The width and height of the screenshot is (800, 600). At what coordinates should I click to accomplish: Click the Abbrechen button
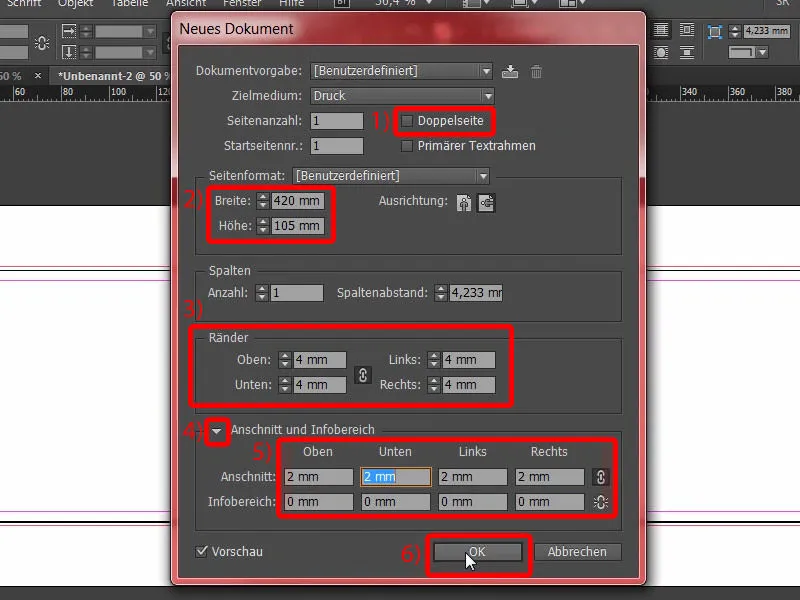pos(577,552)
